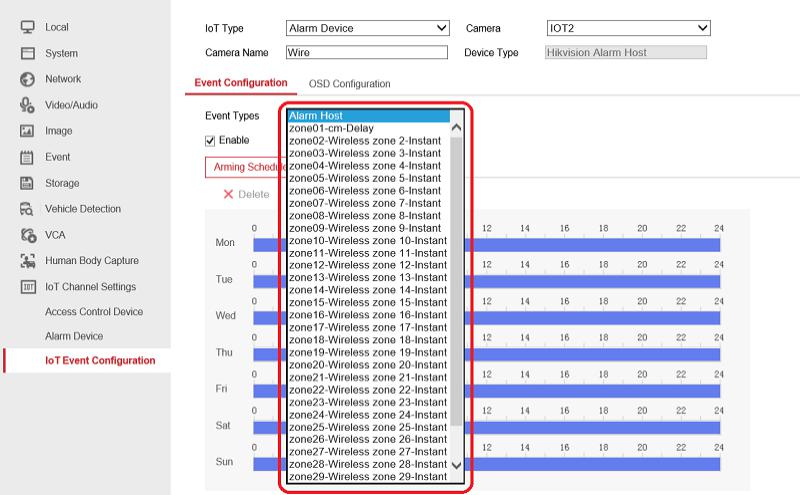Expand the IoT Type dropdown
The height and width of the screenshot is (495, 800).
coord(367,29)
